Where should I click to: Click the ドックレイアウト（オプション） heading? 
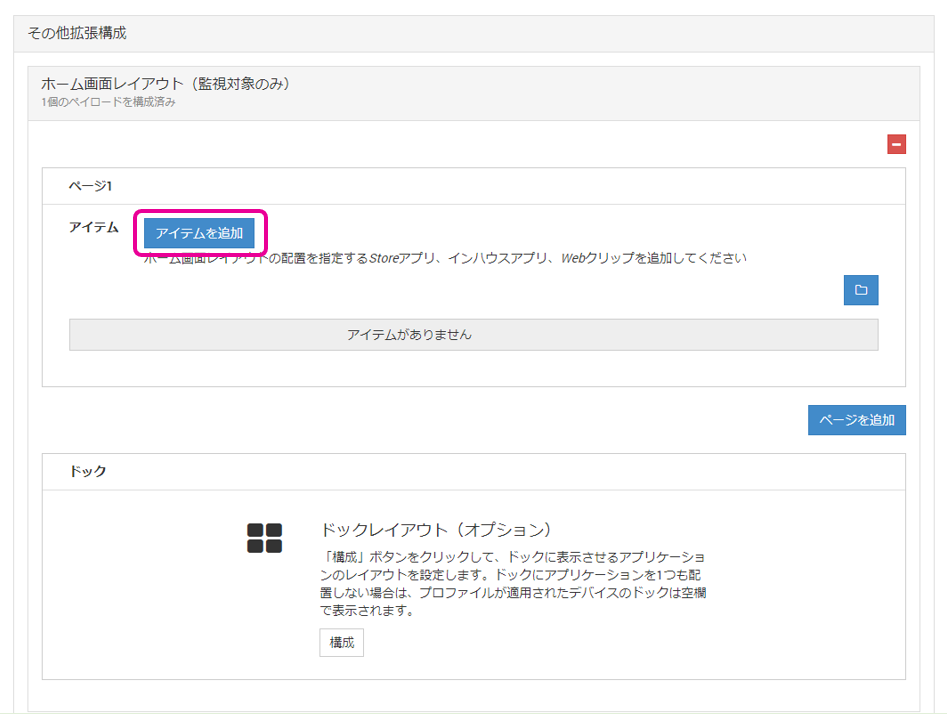(x=436, y=529)
